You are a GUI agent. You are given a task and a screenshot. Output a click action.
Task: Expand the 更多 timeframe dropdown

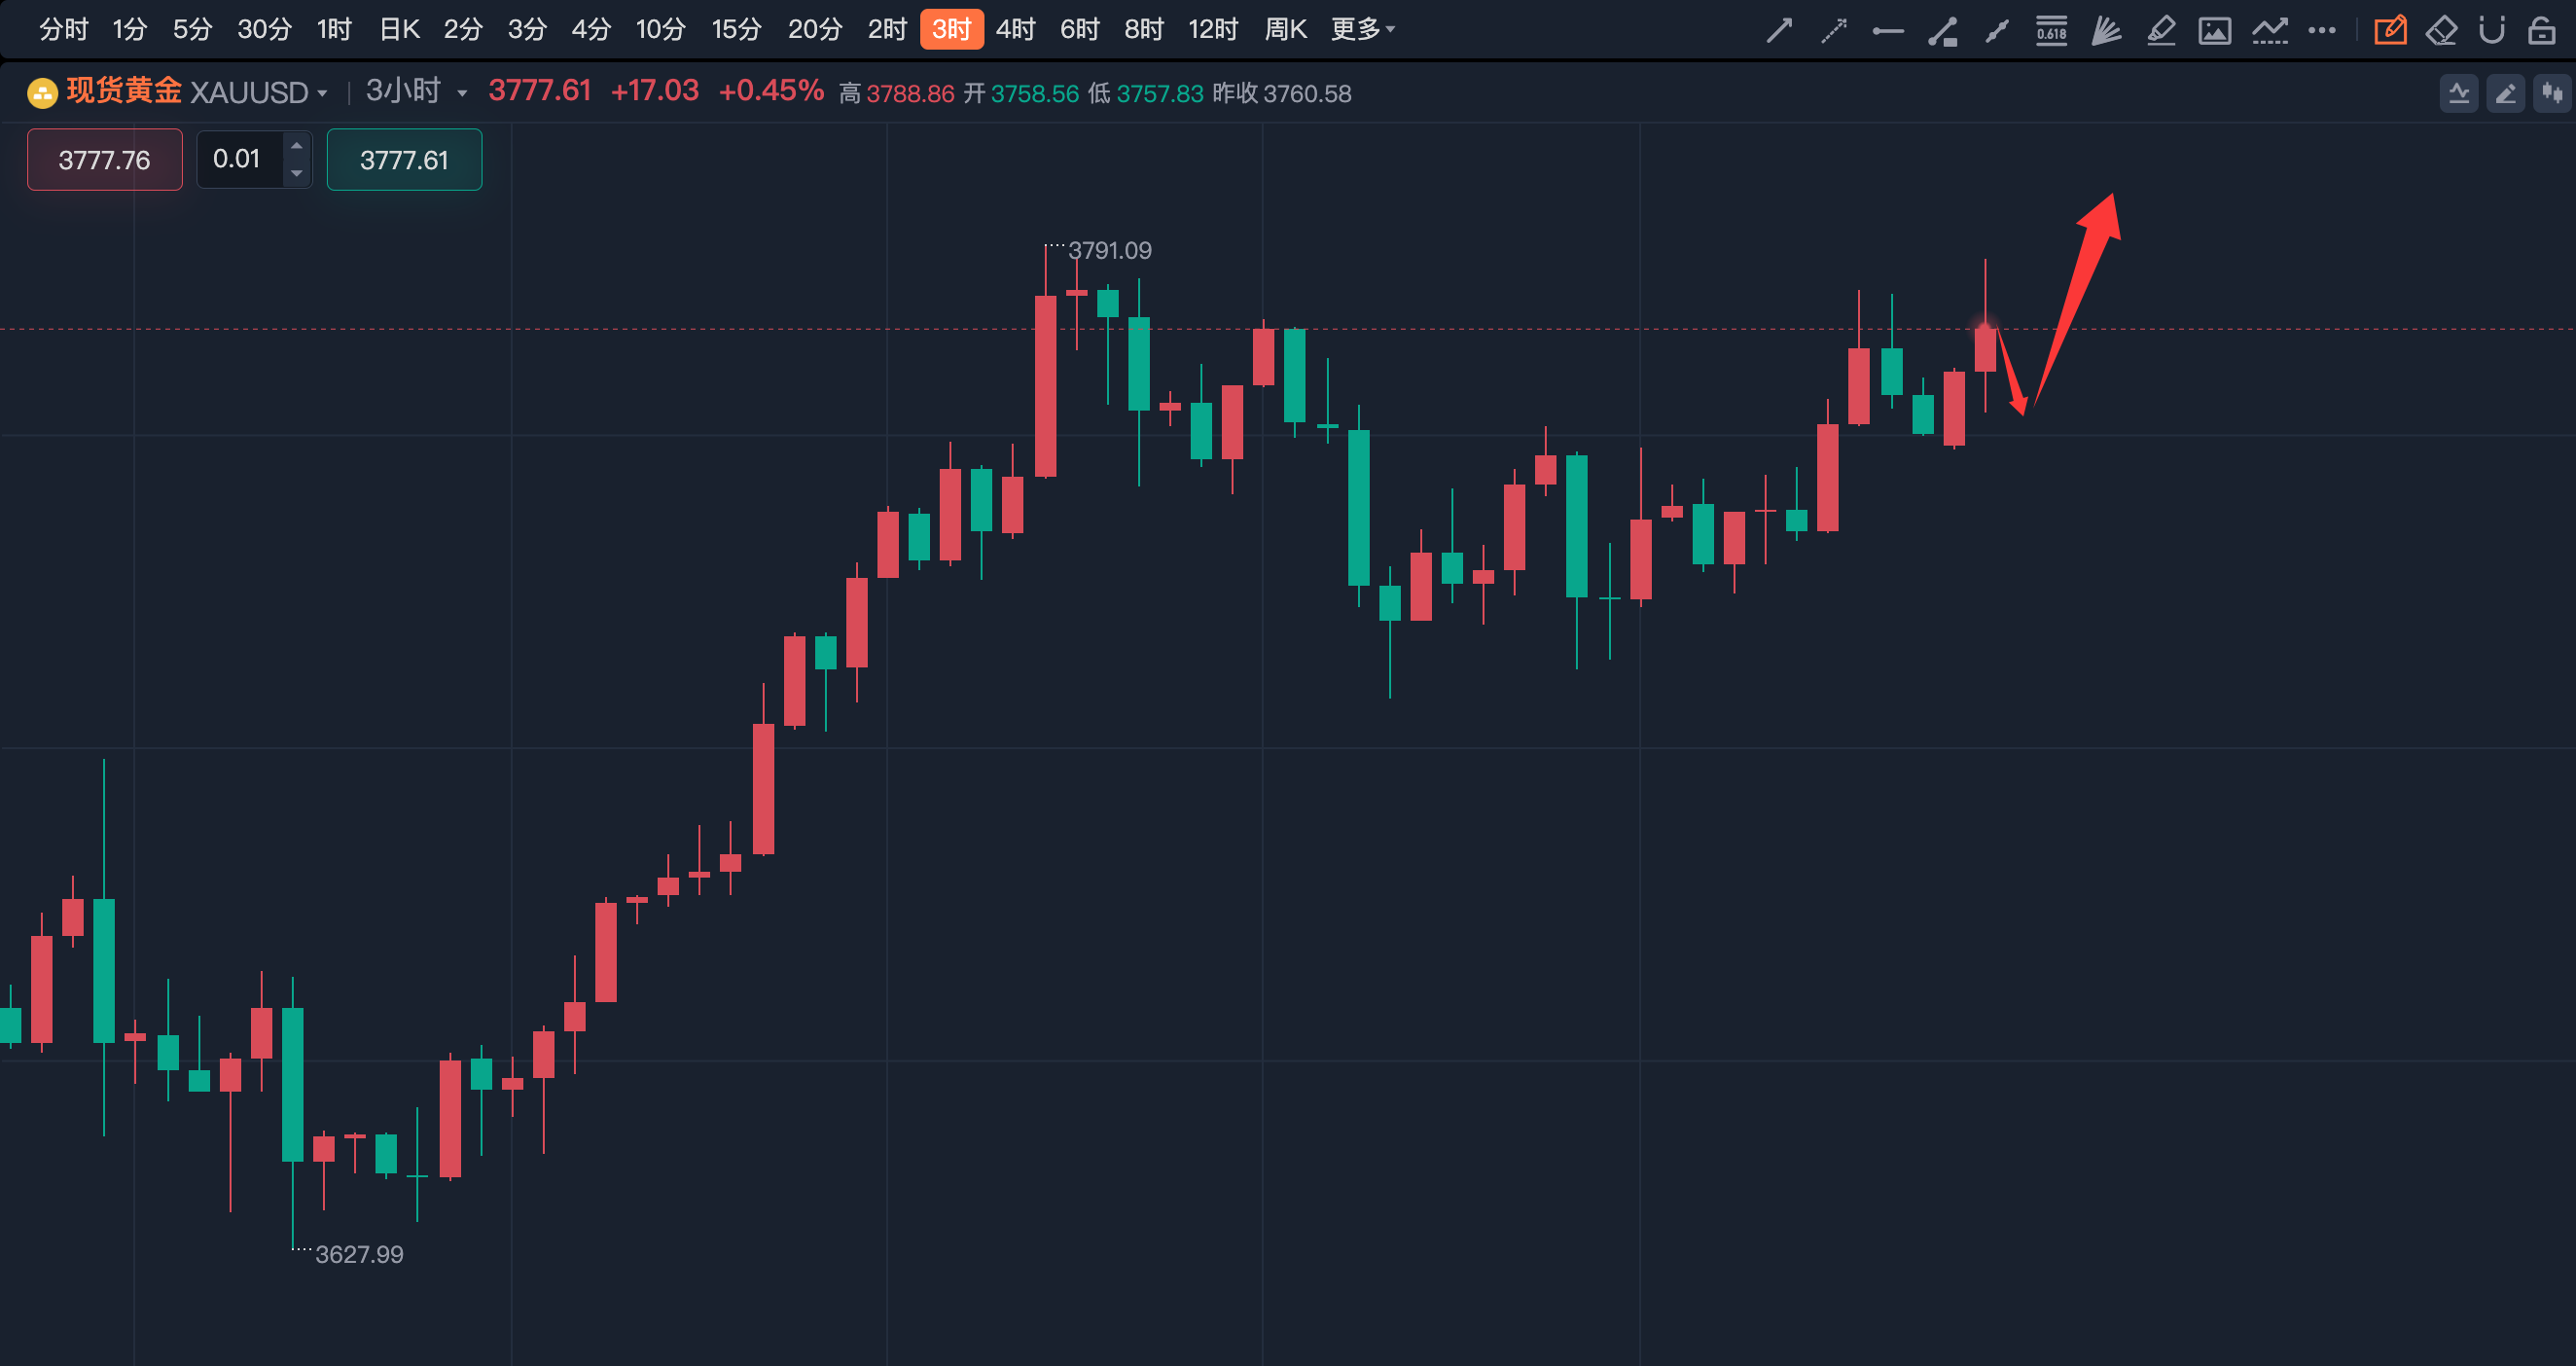pos(1362,29)
